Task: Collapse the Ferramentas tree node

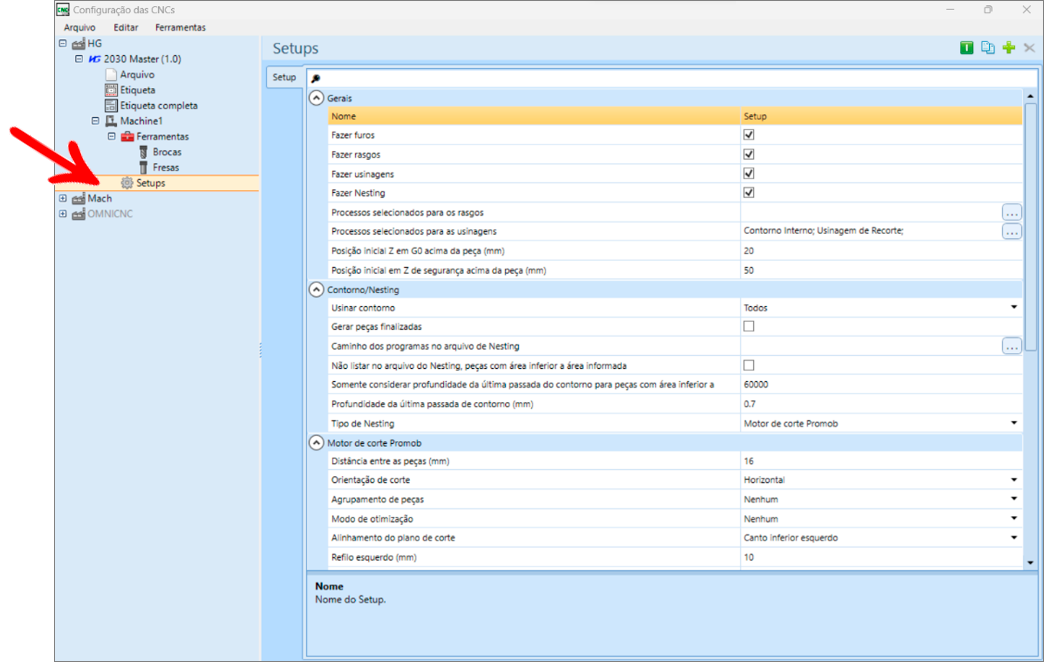Action: tap(111, 136)
